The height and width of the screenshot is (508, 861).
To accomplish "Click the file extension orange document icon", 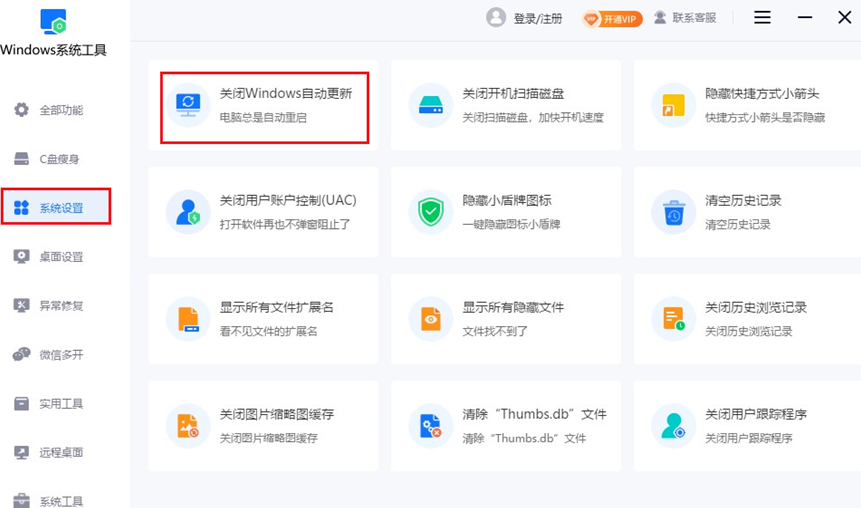I will 188,319.
